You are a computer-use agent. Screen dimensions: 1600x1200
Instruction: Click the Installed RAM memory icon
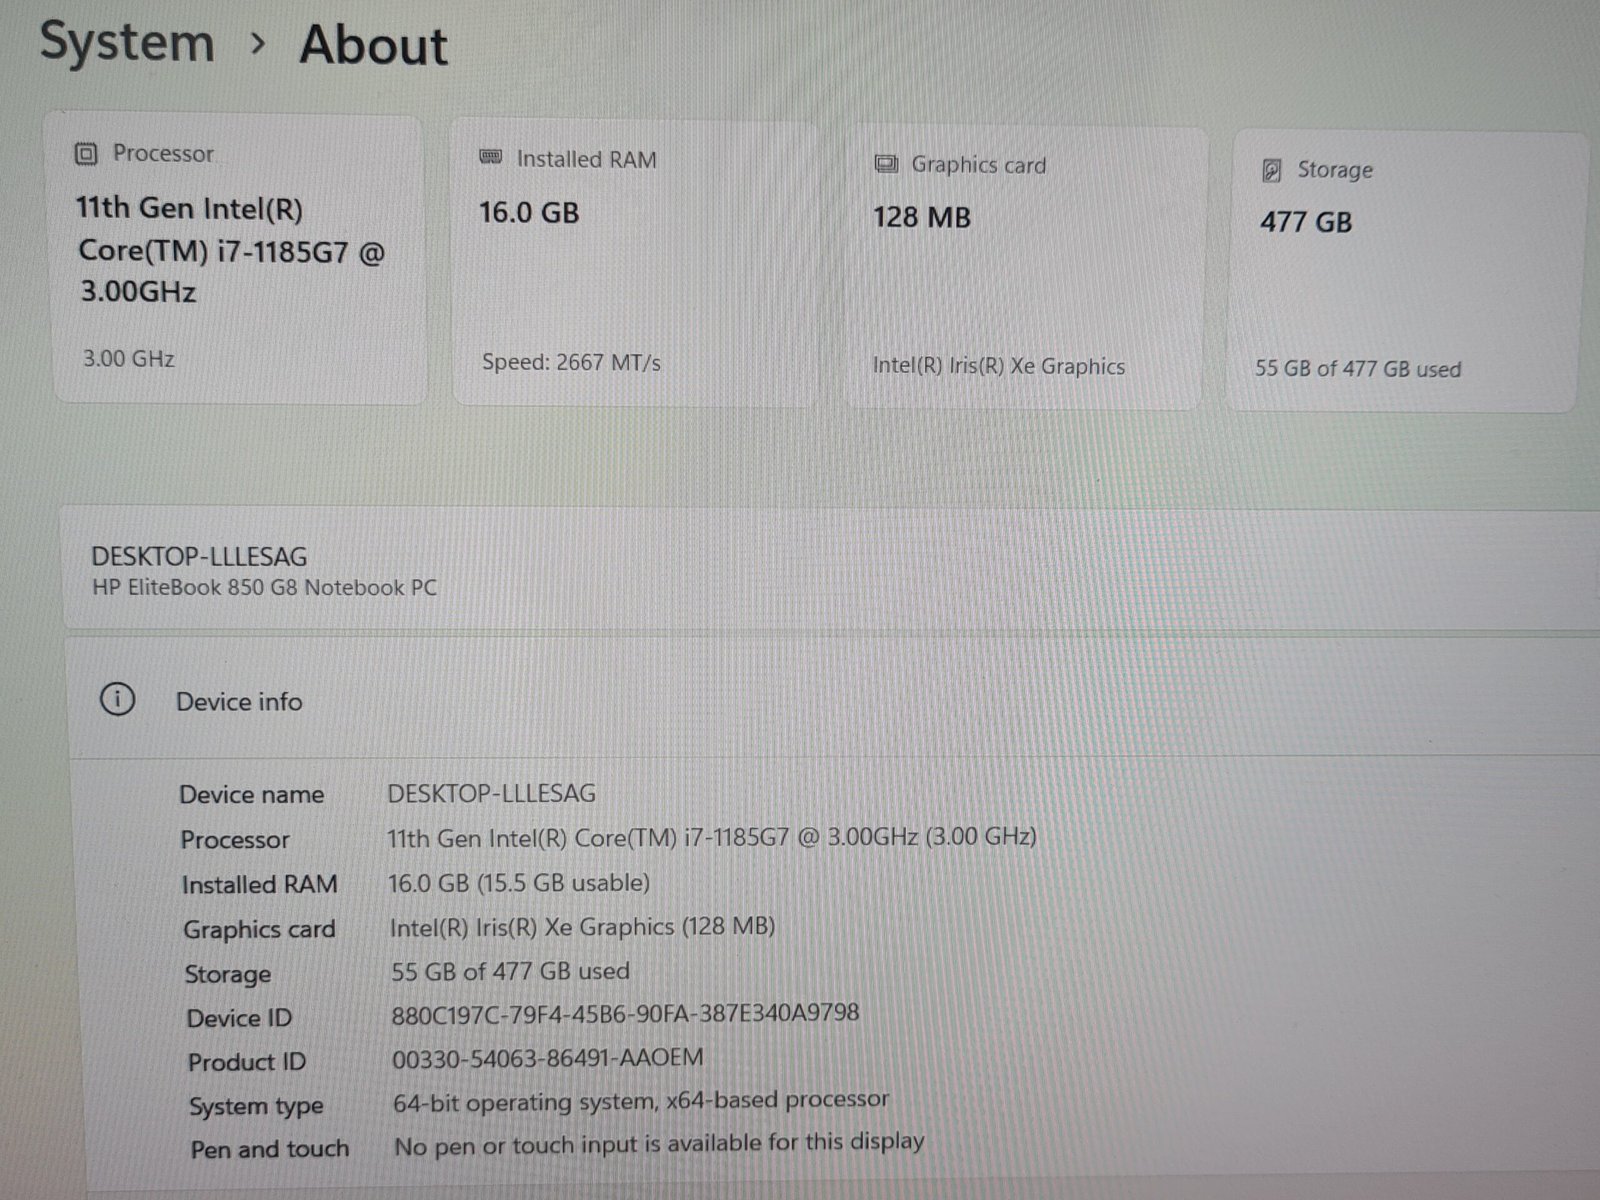(491, 157)
